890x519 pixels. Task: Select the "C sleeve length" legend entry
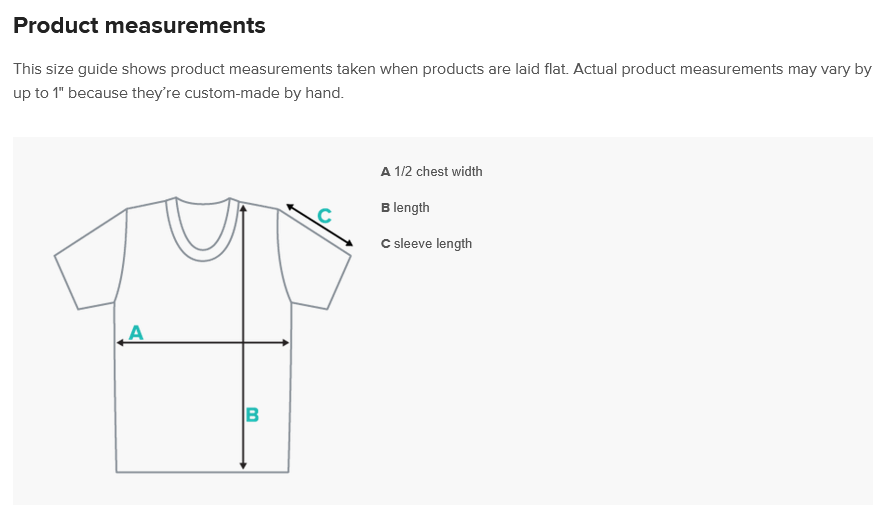[x=426, y=244]
